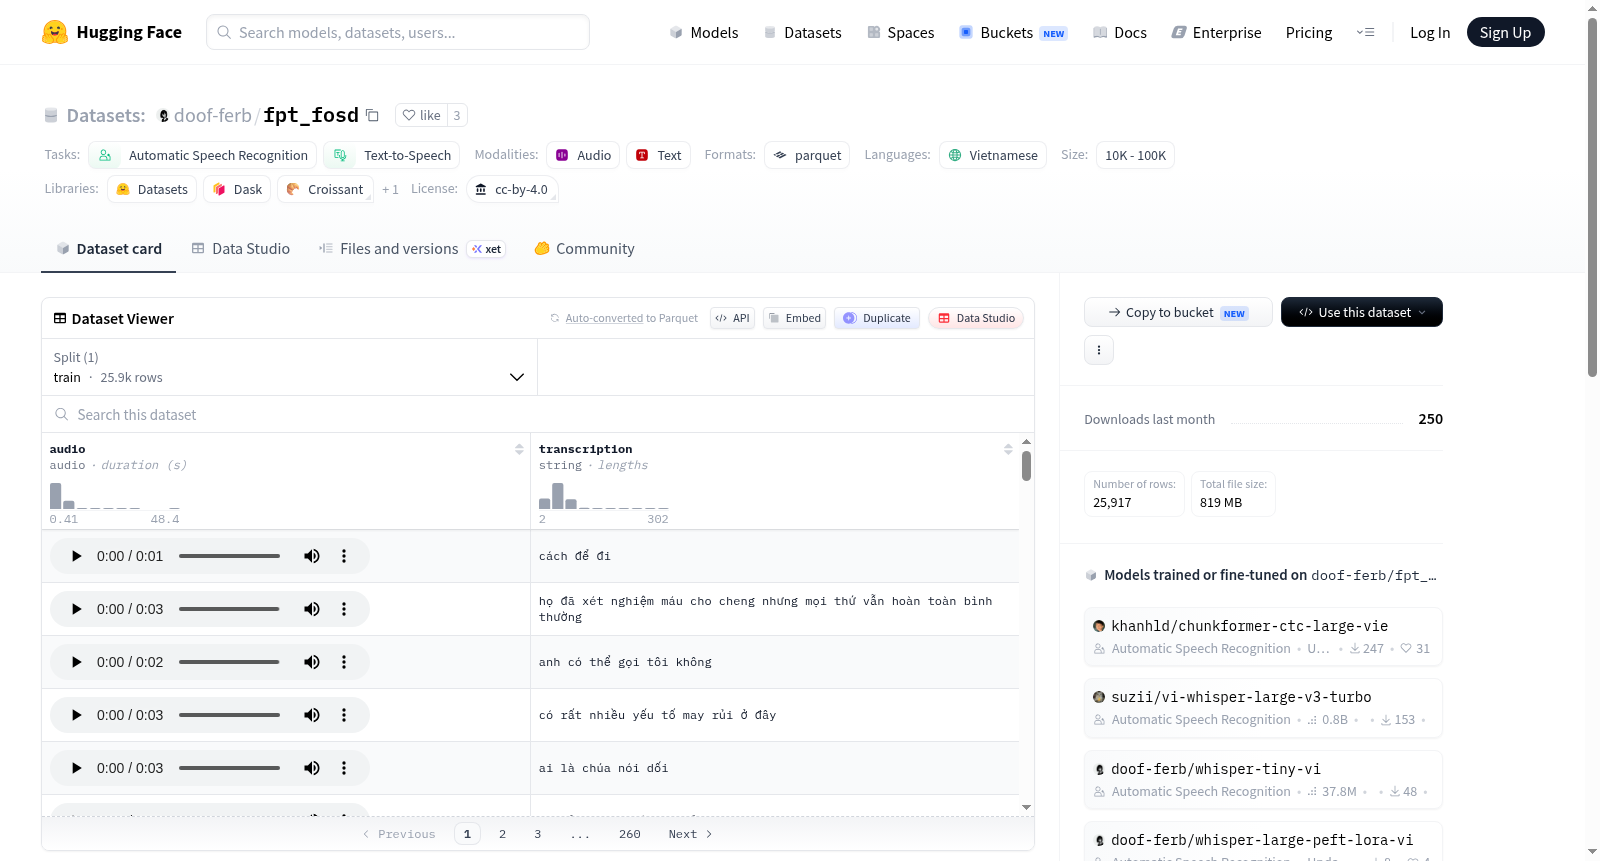Play the audio for the "ai là chúa nói dối" row
Screen dimensions: 1600x861
(x=77, y=768)
